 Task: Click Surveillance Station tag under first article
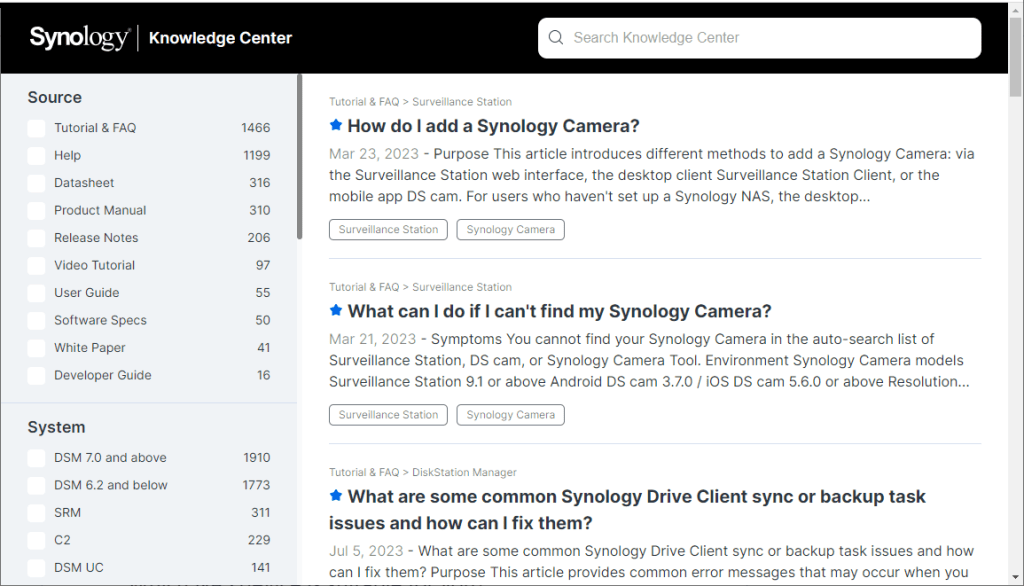[x=388, y=229]
